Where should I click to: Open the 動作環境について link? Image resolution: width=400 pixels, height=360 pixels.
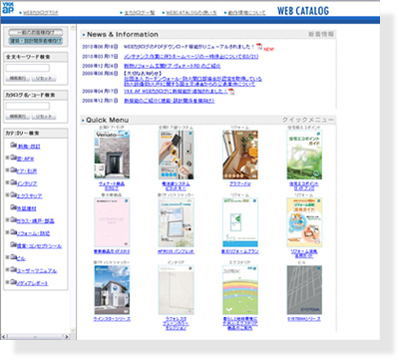pyautogui.click(x=247, y=13)
